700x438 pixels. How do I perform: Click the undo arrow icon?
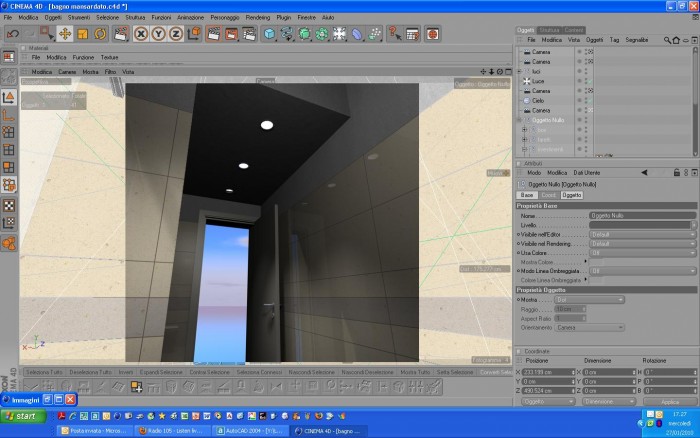coord(13,34)
